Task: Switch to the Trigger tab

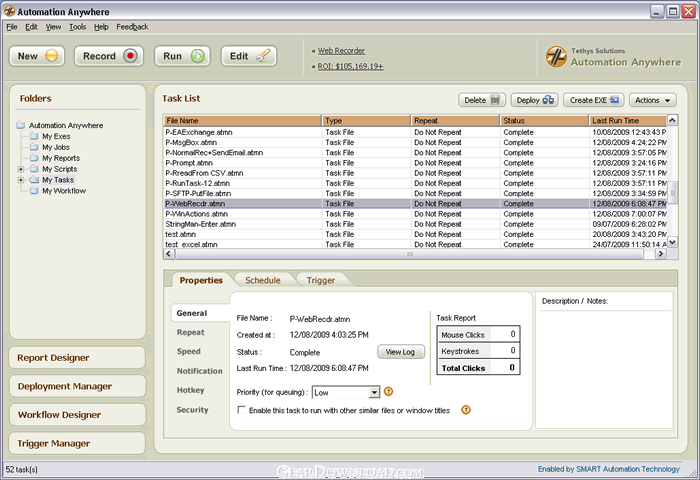Action: pyautogui.click(x=321, y=280)
